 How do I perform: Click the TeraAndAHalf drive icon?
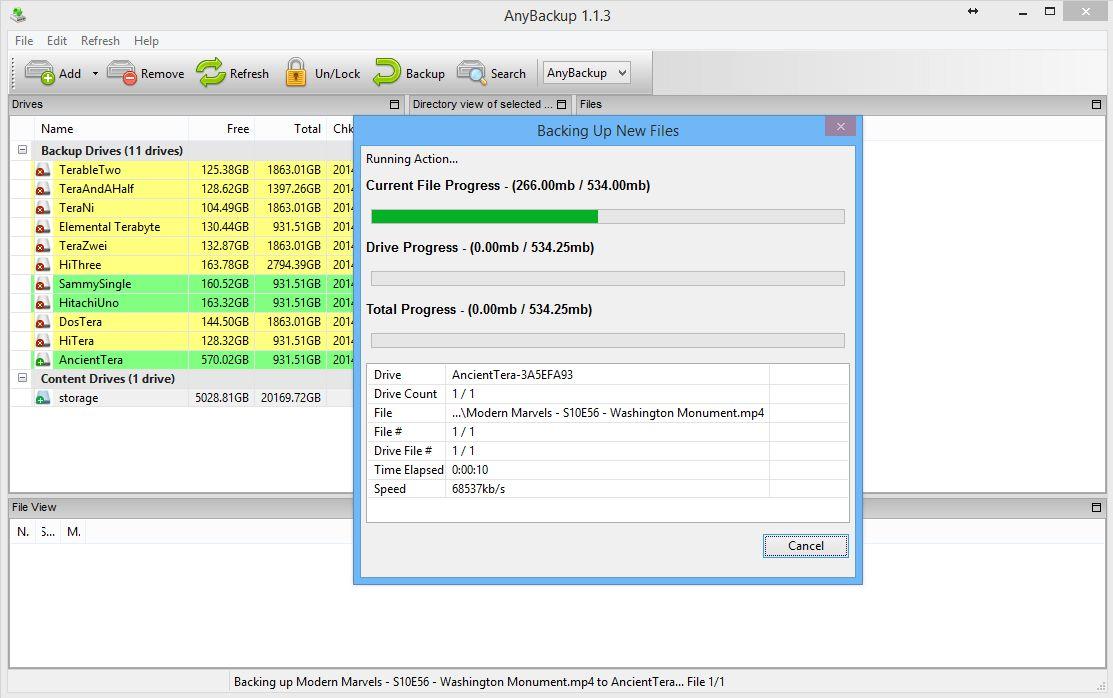tap(43, 189)
